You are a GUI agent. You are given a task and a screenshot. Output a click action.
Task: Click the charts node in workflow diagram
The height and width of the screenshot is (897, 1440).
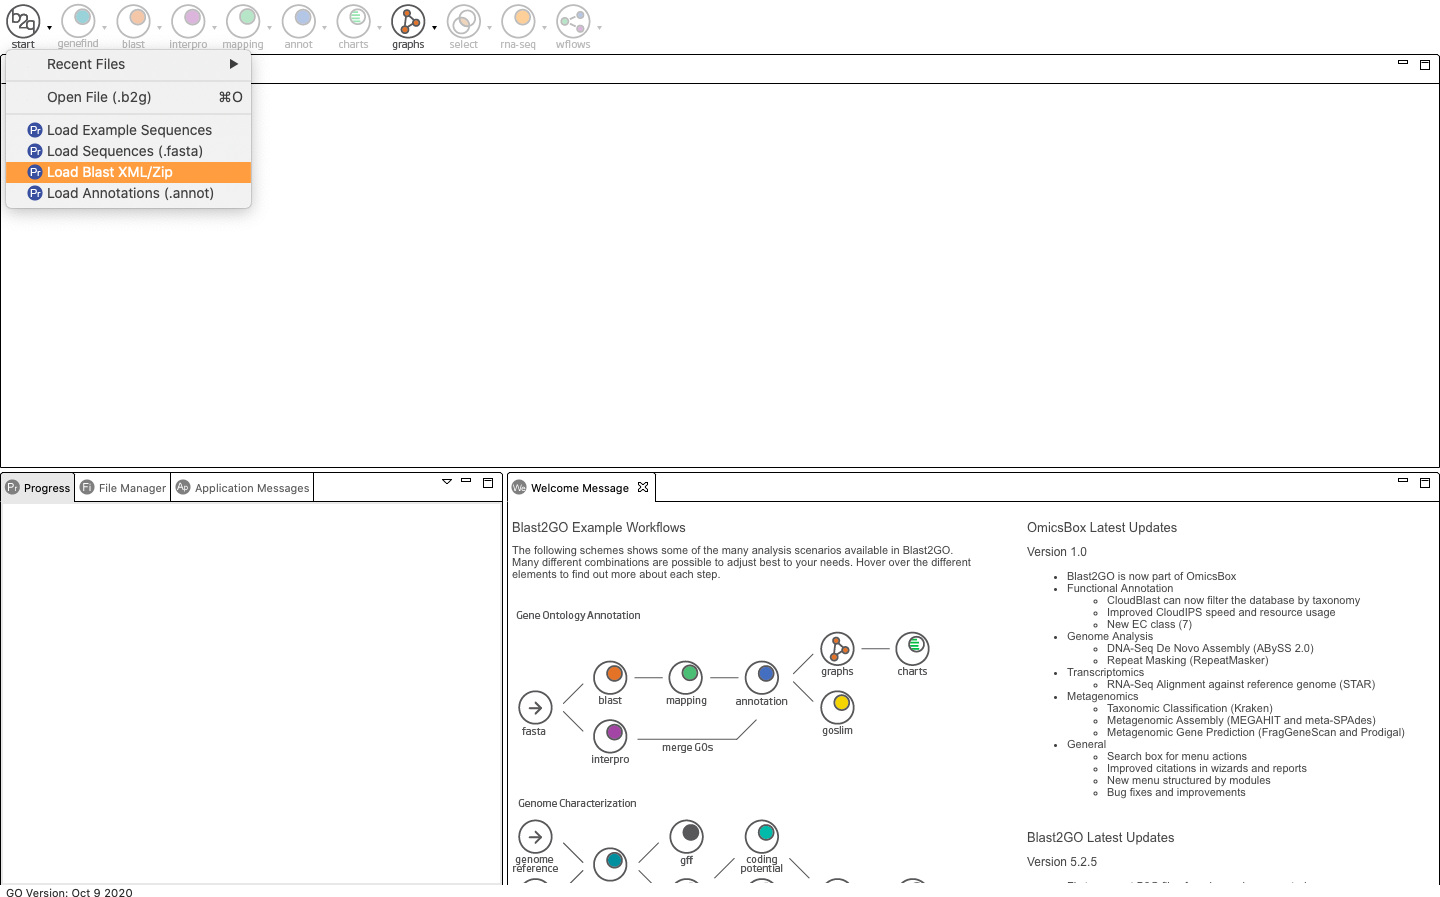pyautogui.click(x=912, y=648)
